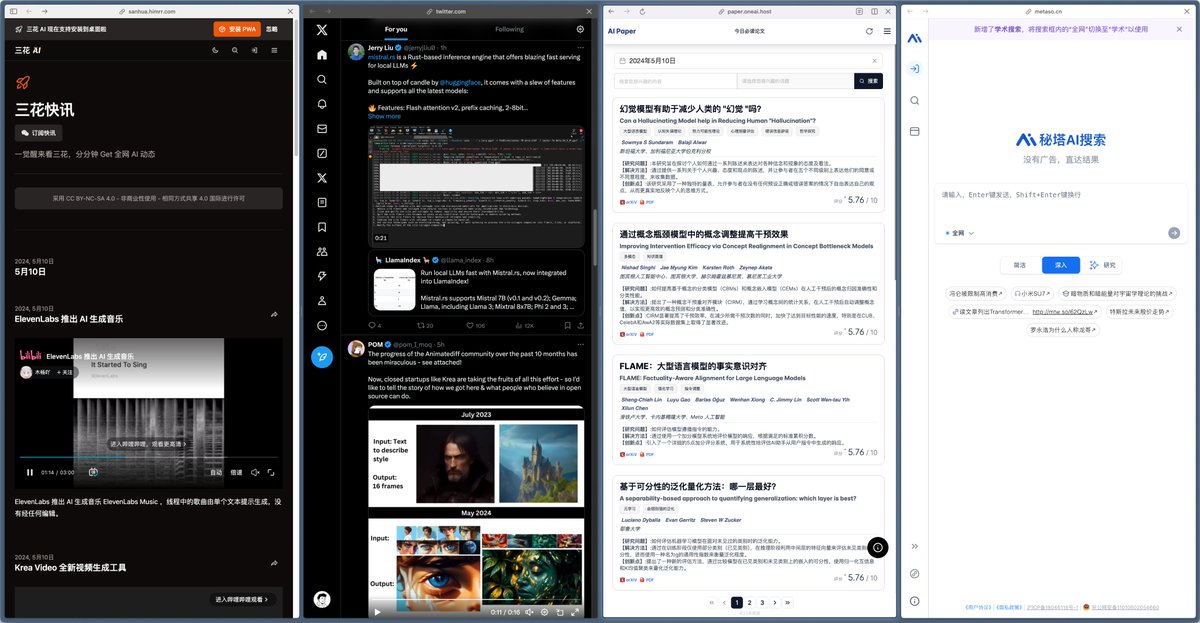The image size is (1200, 623).
Task: Select 研究 search mode on metaso
Action: click(x=1101, y=265)
